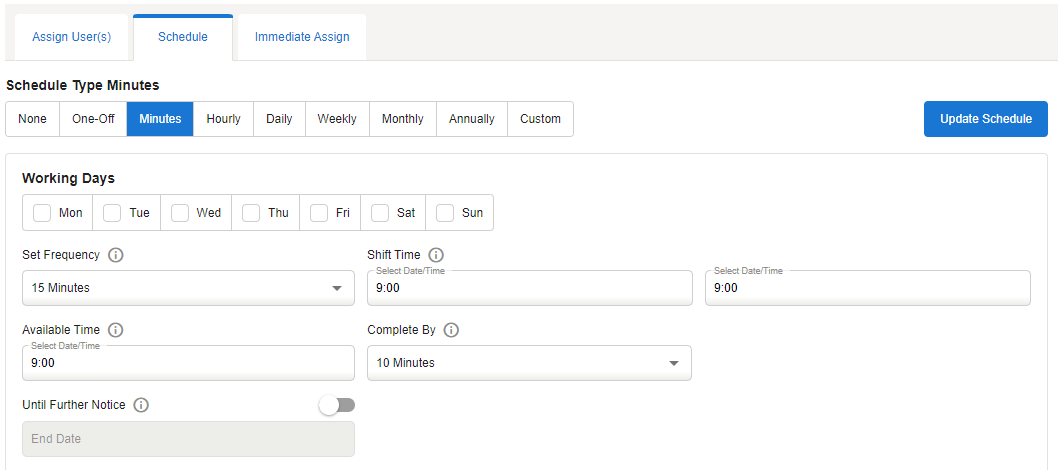Image resolution: width=1059 pixels, height=470 pixels.
Task: Select the Hourly schedule type
Action: [223, 119]
